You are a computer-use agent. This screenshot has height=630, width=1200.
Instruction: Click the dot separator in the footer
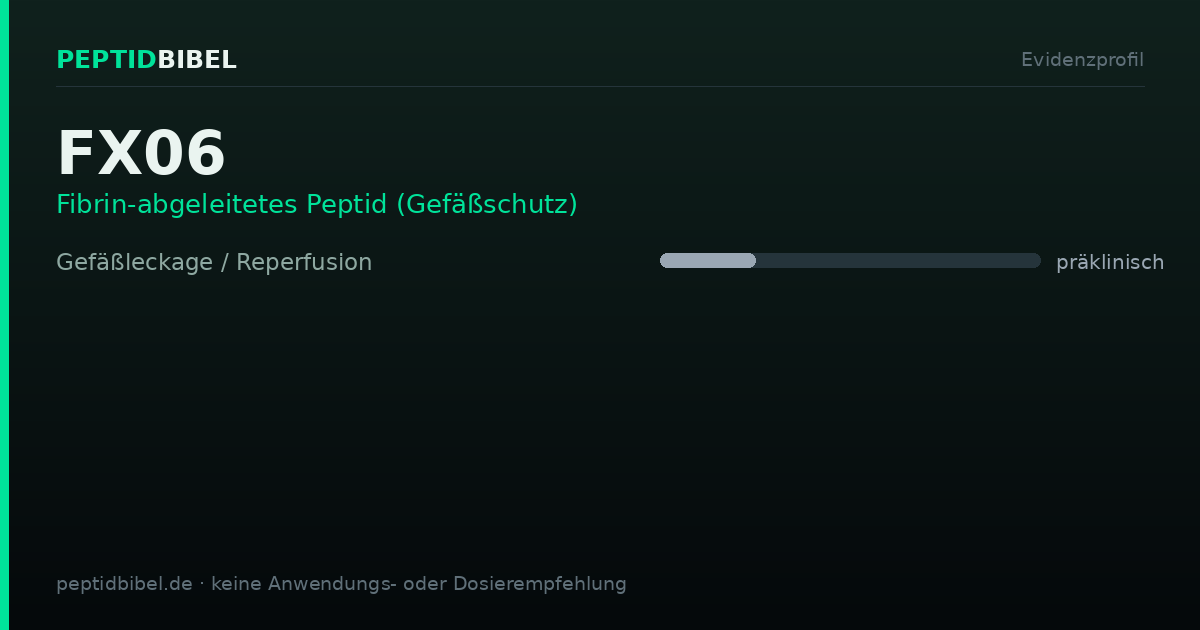(202, 584)
